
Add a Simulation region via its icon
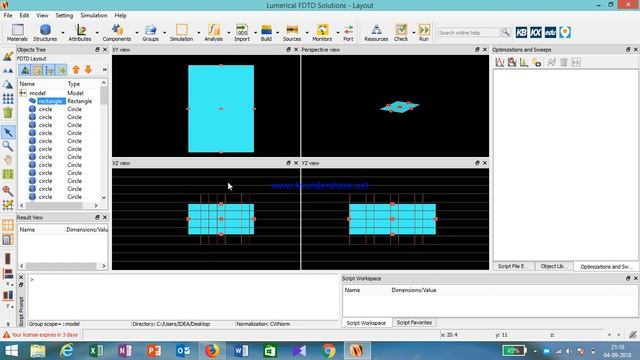click(x=182, y=32)
